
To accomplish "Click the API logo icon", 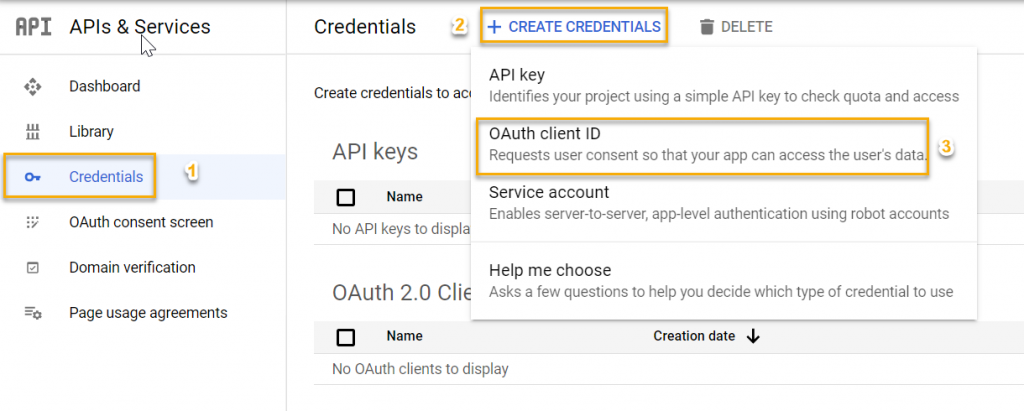I will point(33,27).
